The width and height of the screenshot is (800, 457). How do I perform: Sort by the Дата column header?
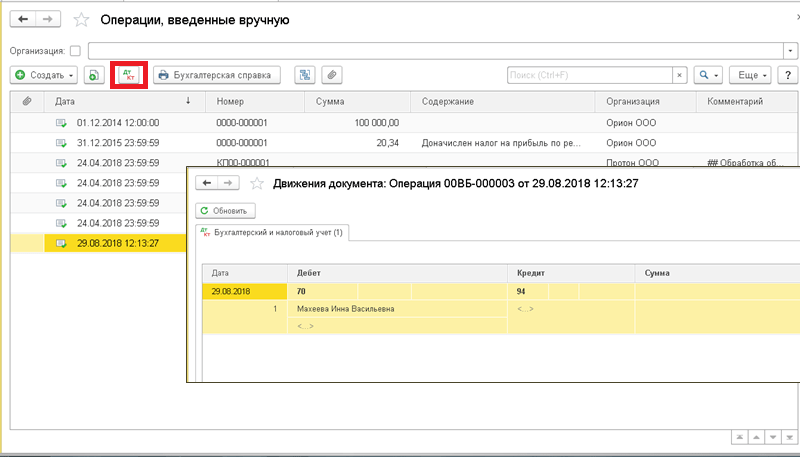pyautogui.click(x=124, y=101)
